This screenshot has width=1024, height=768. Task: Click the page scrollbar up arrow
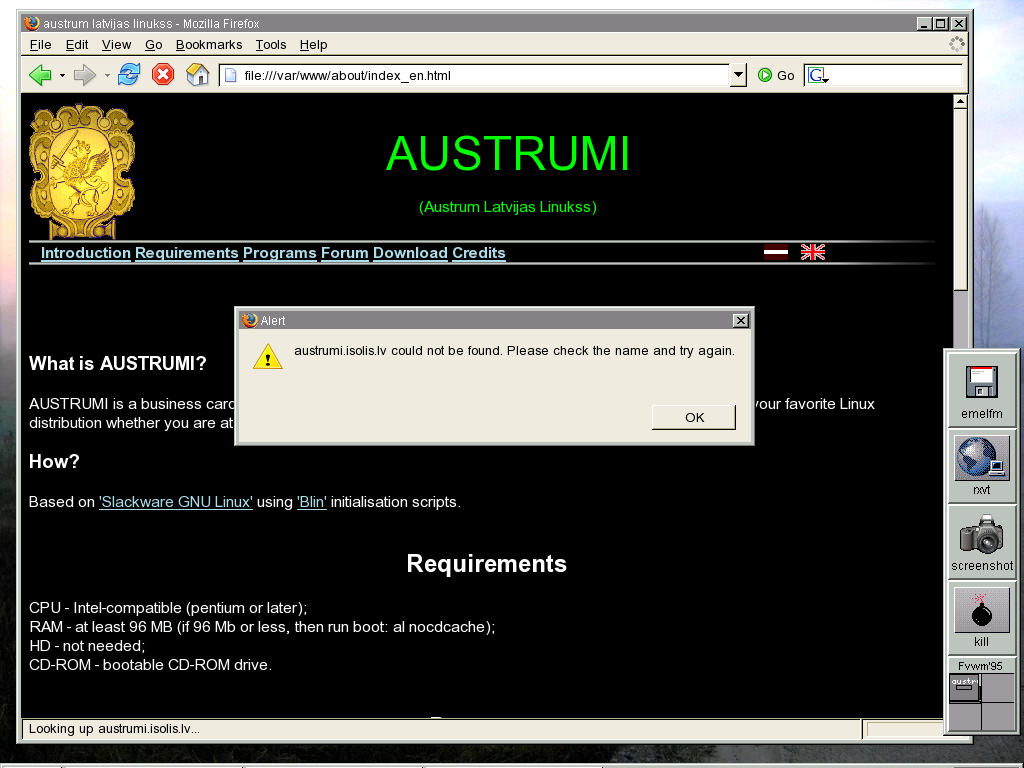pos(960,101)
